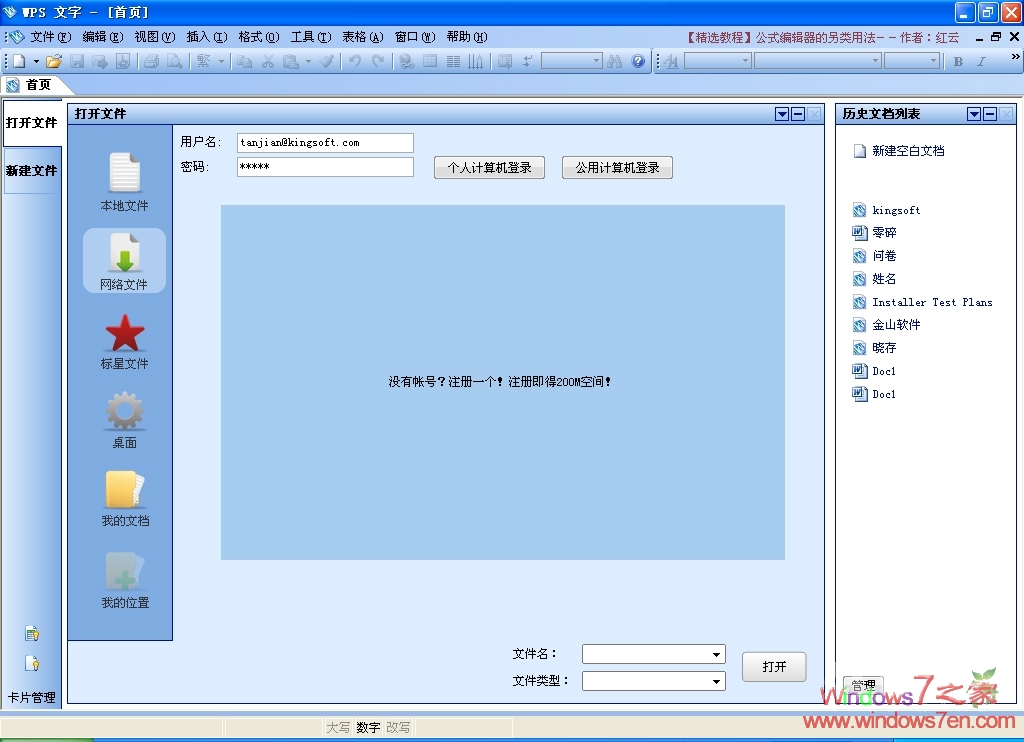Open the zoom percentage combo box
Image resolution: width=1024 pixels, height=742 pixels.
(571, 61)
